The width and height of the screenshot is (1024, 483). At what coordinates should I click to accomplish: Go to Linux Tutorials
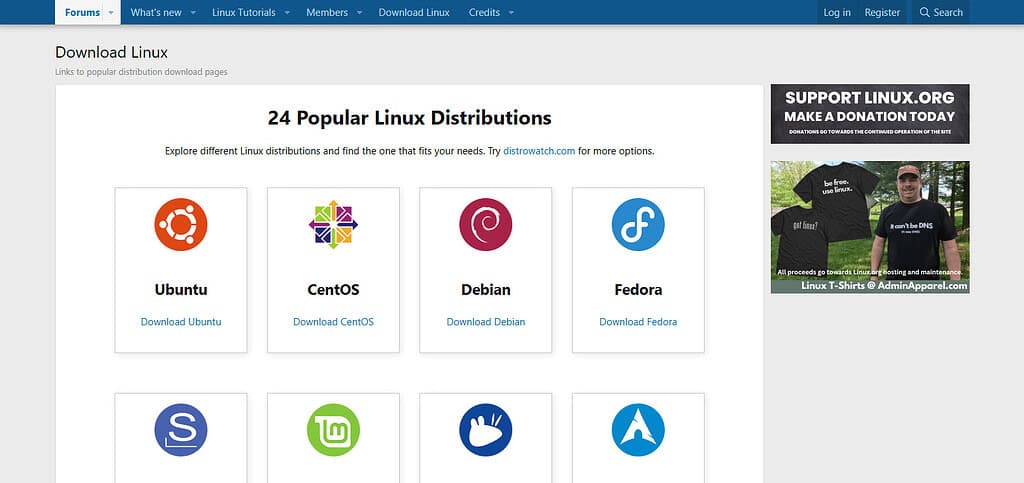point(244,12)
